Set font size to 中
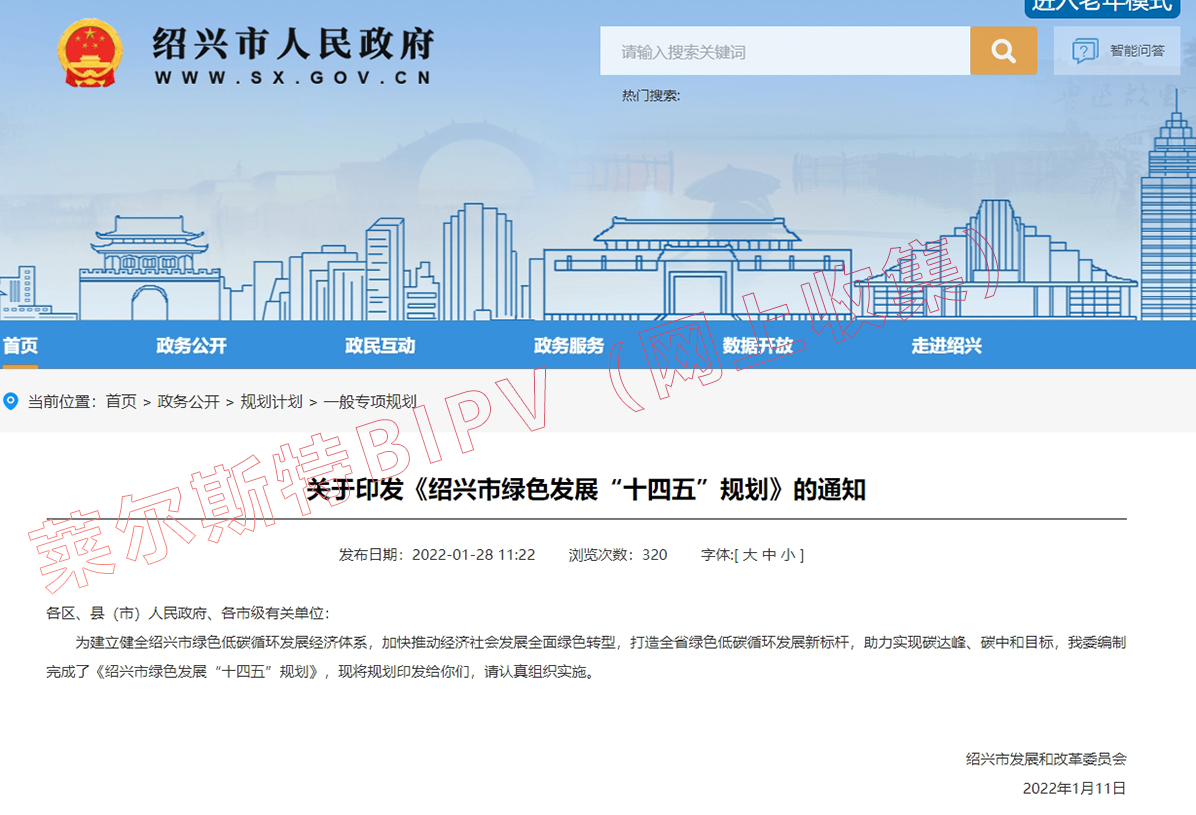Viewport: 1196px width, 815px height. 769,555
